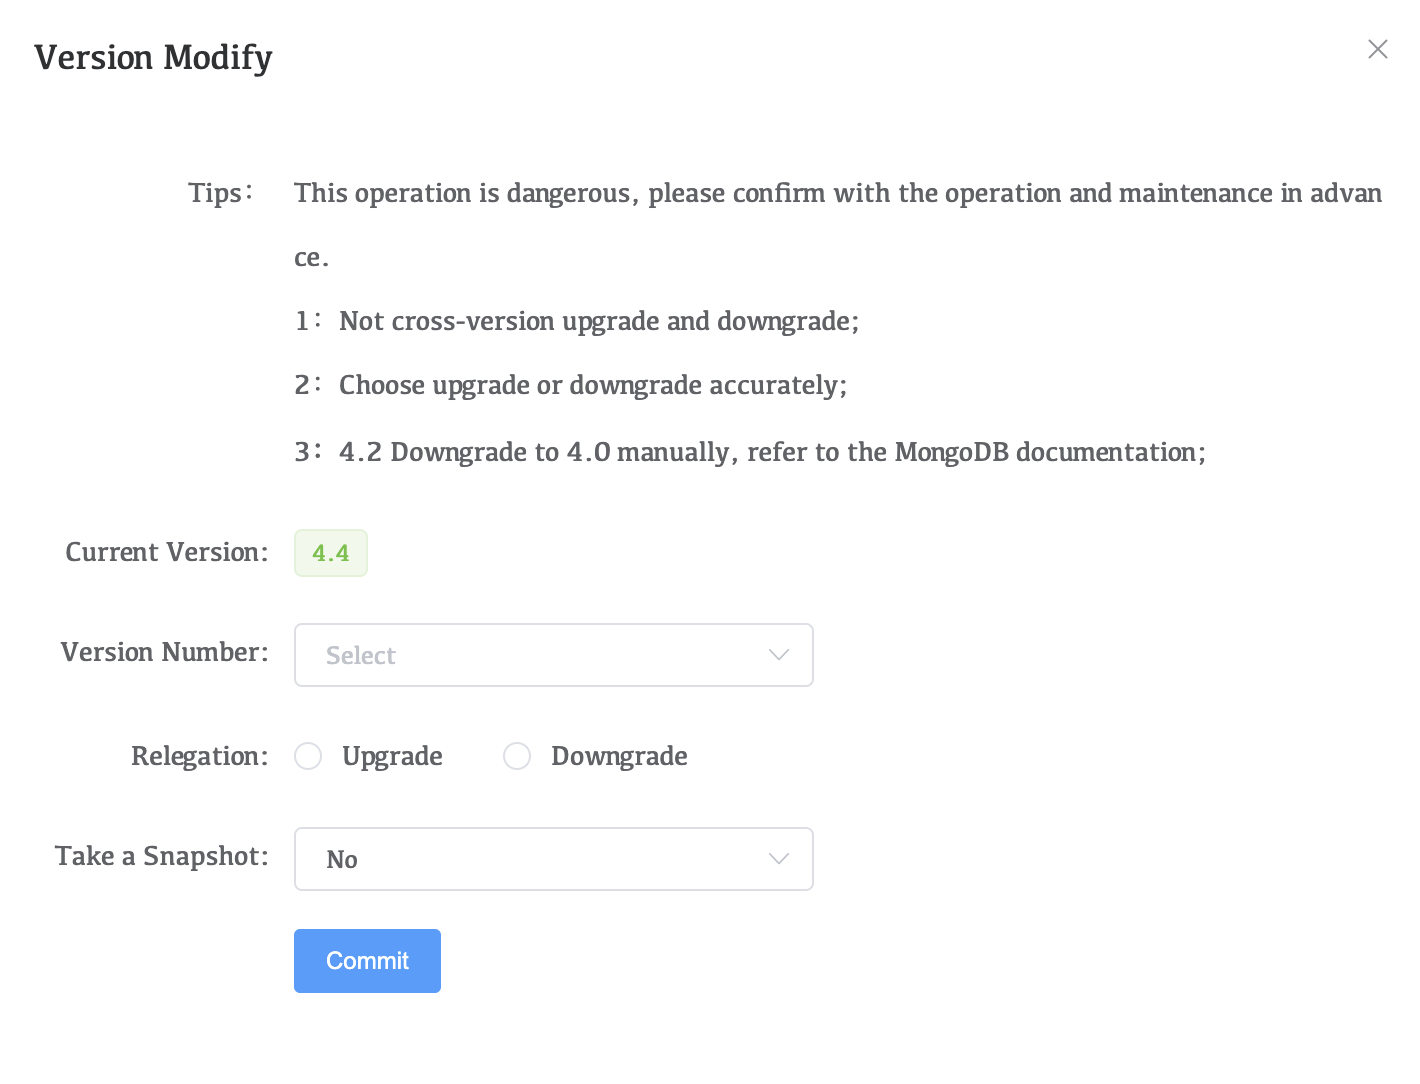Click the chevron arrow in Snapshot dropdown
The image size is (1420, 1084).
pyautogui.click(x=778, y=859)
